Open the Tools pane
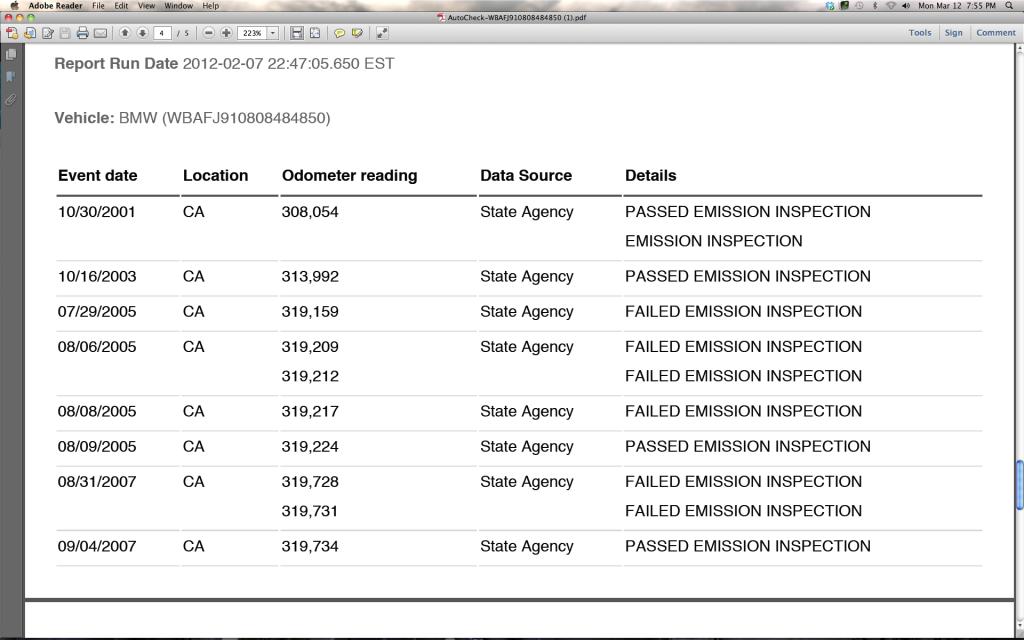 click(920, 33)
